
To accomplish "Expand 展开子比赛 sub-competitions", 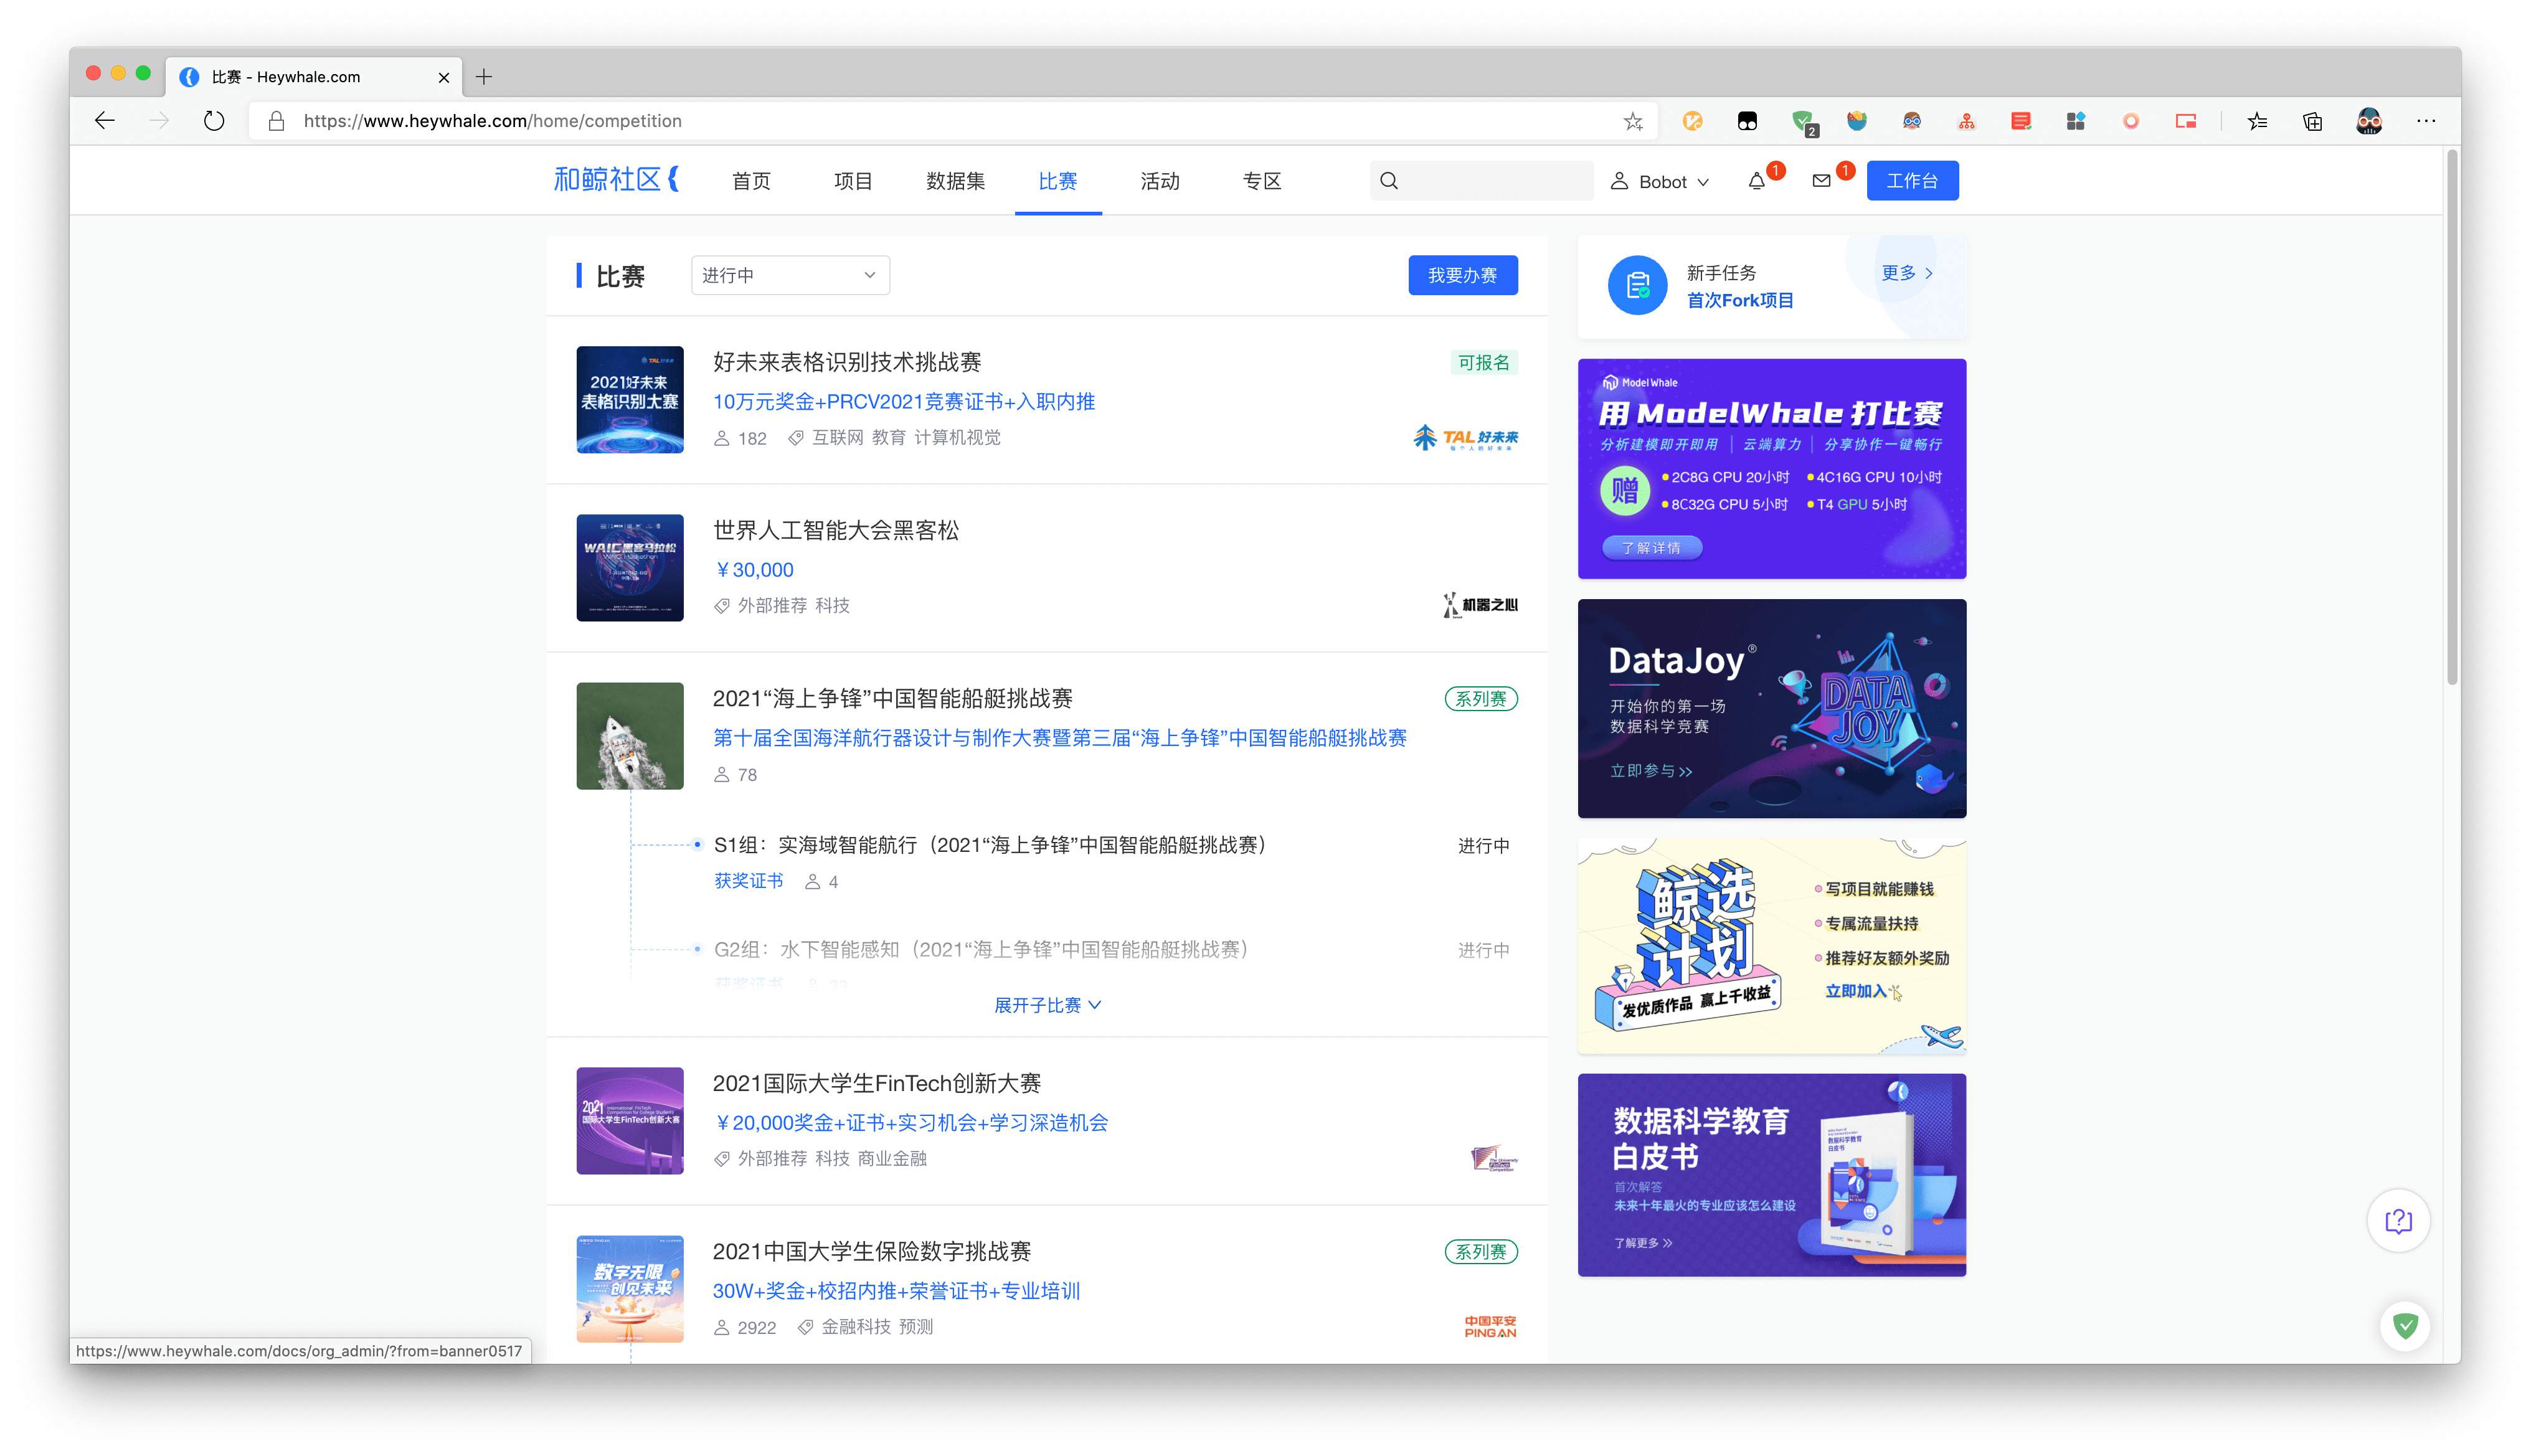I will (1047, 1005).
